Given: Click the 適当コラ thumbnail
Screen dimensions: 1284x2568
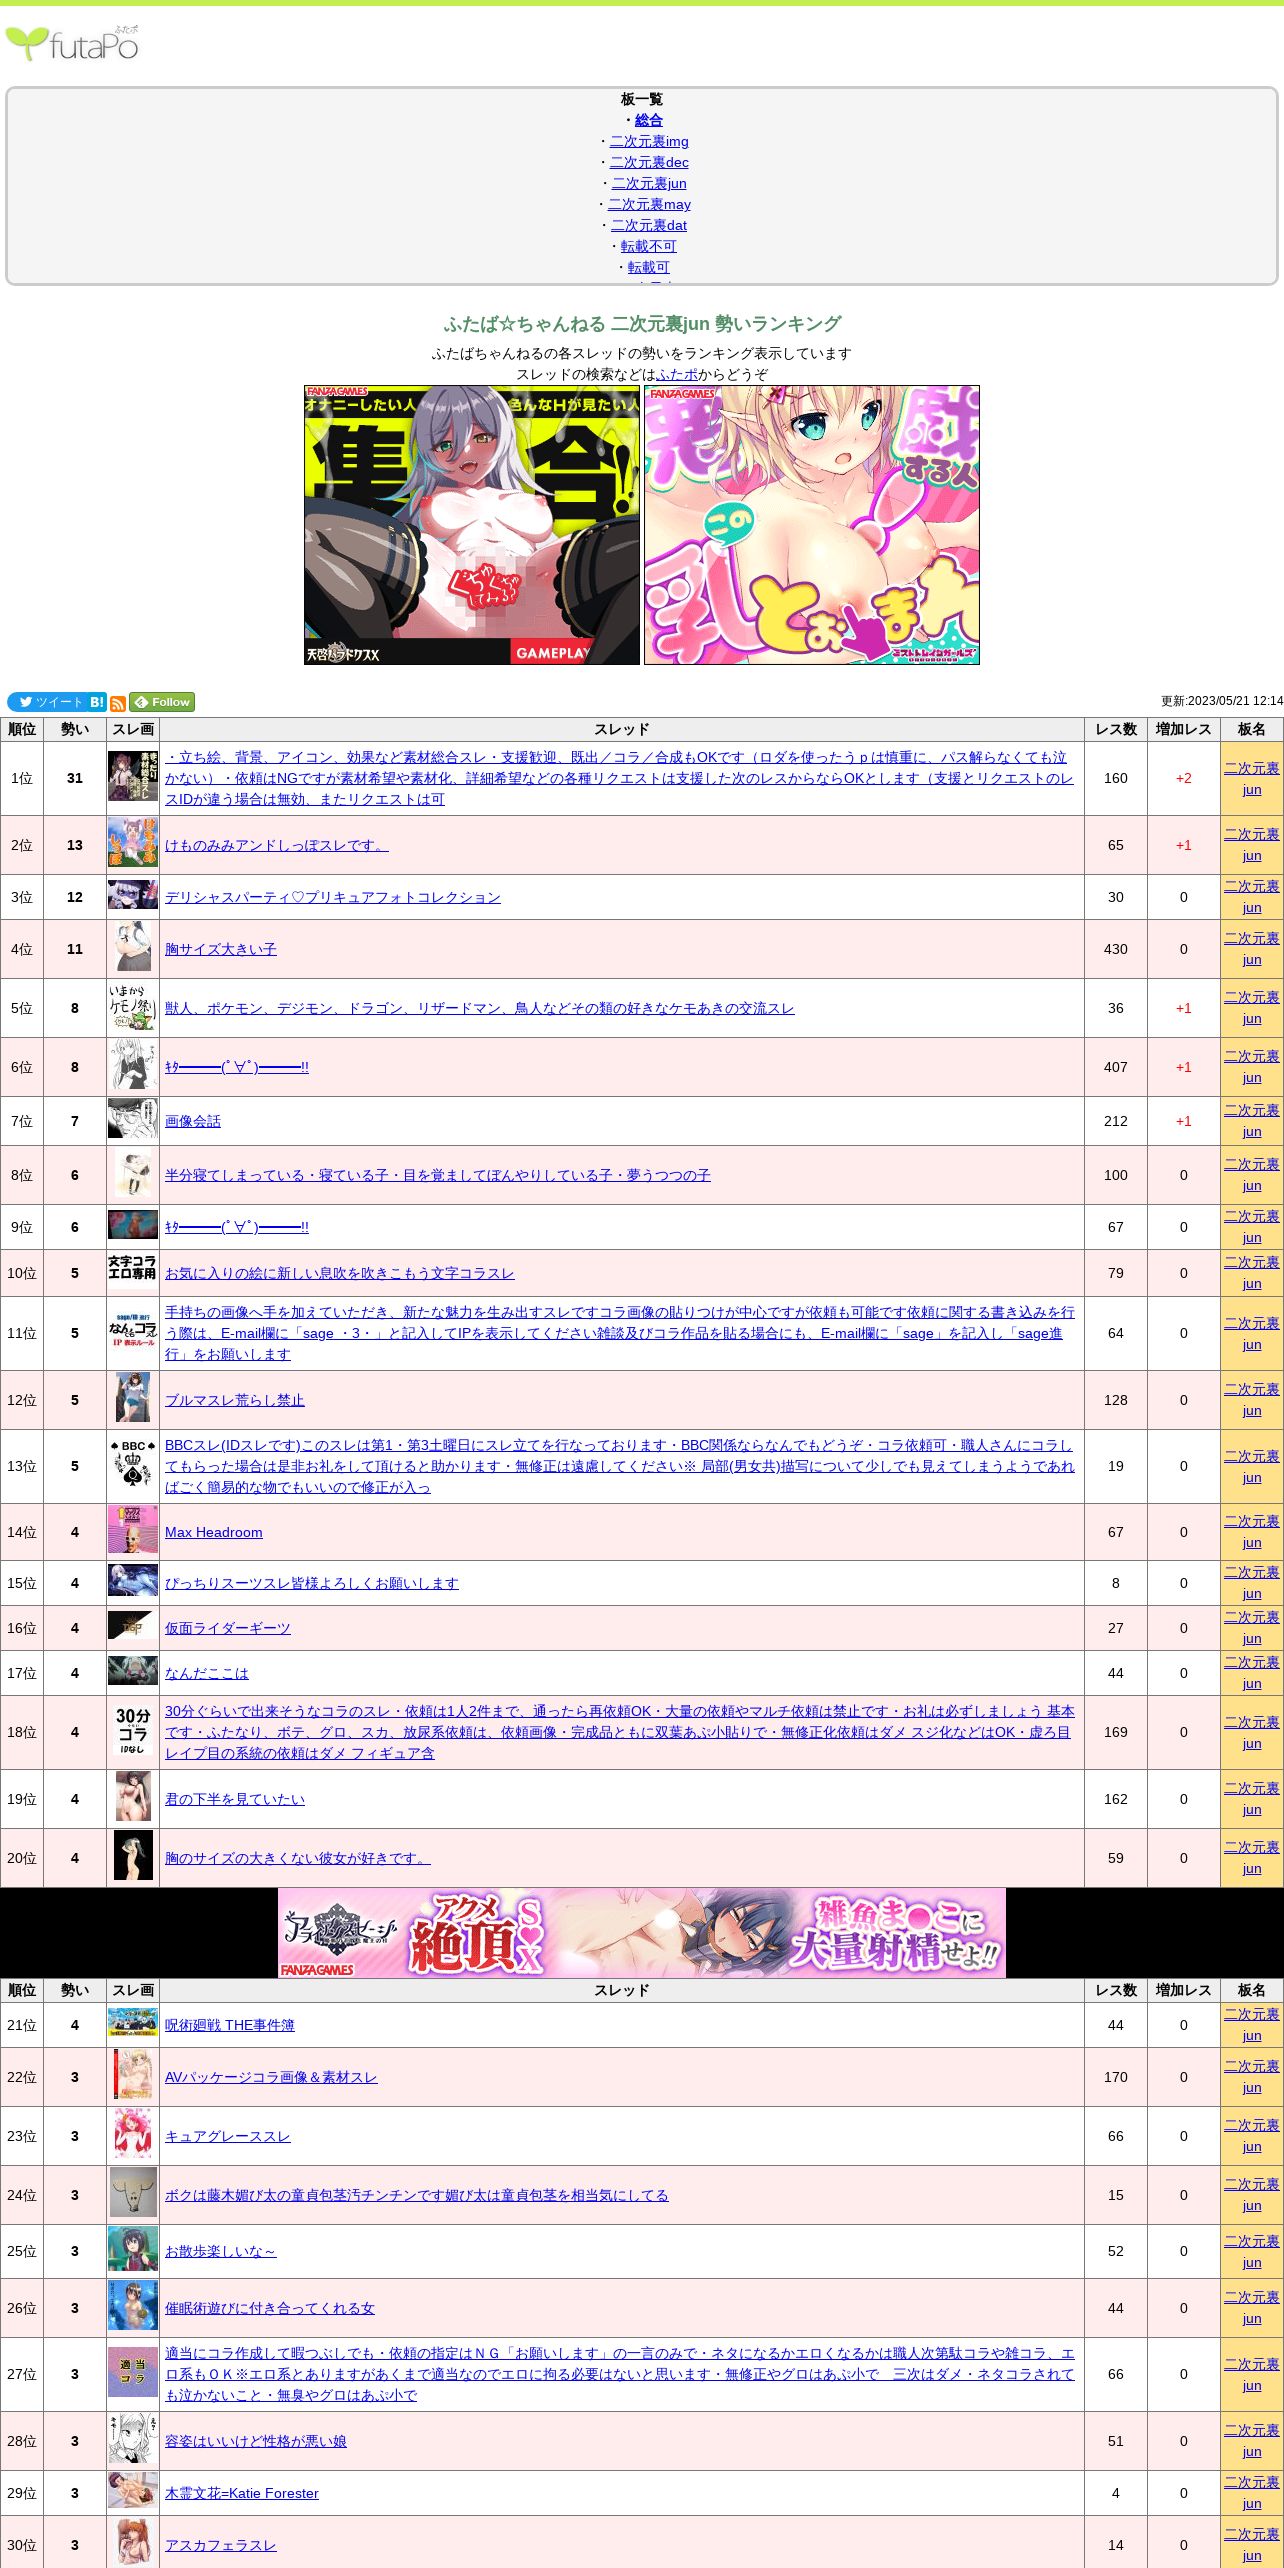Looking at the screenshot, I should pyautogui.click(x=133, y=2372).
